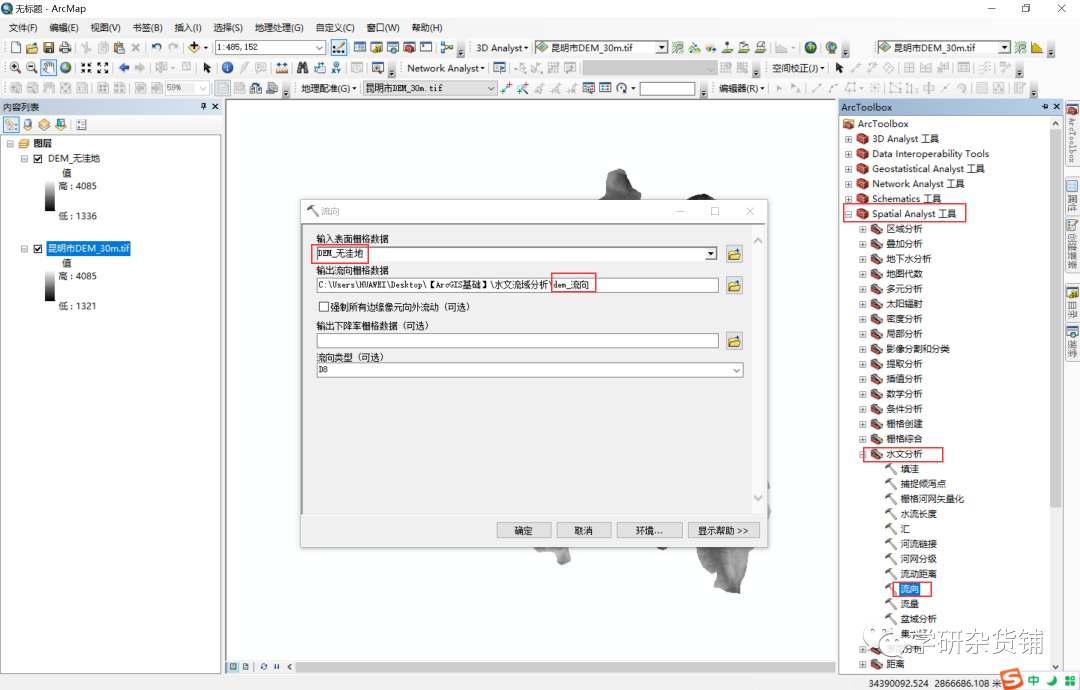
Task: Open the 编辑(E) menu
Action: coord(63,28)
